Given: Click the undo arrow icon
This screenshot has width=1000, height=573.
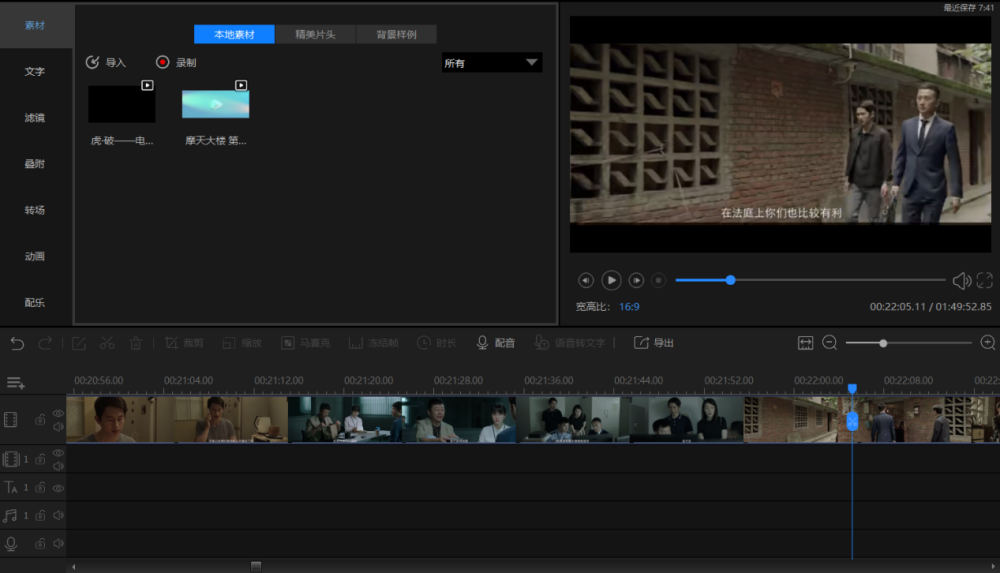Looking at the screenshot, I should pos(17,343).
